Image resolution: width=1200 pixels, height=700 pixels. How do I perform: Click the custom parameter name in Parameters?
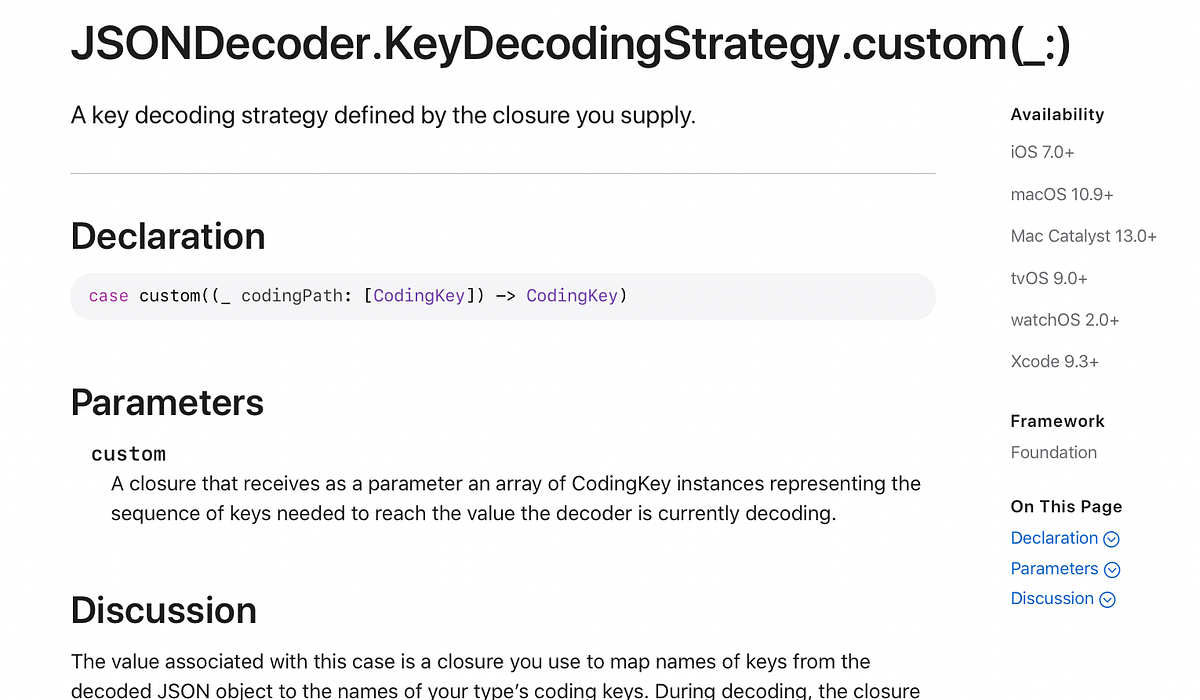point(128,453)
